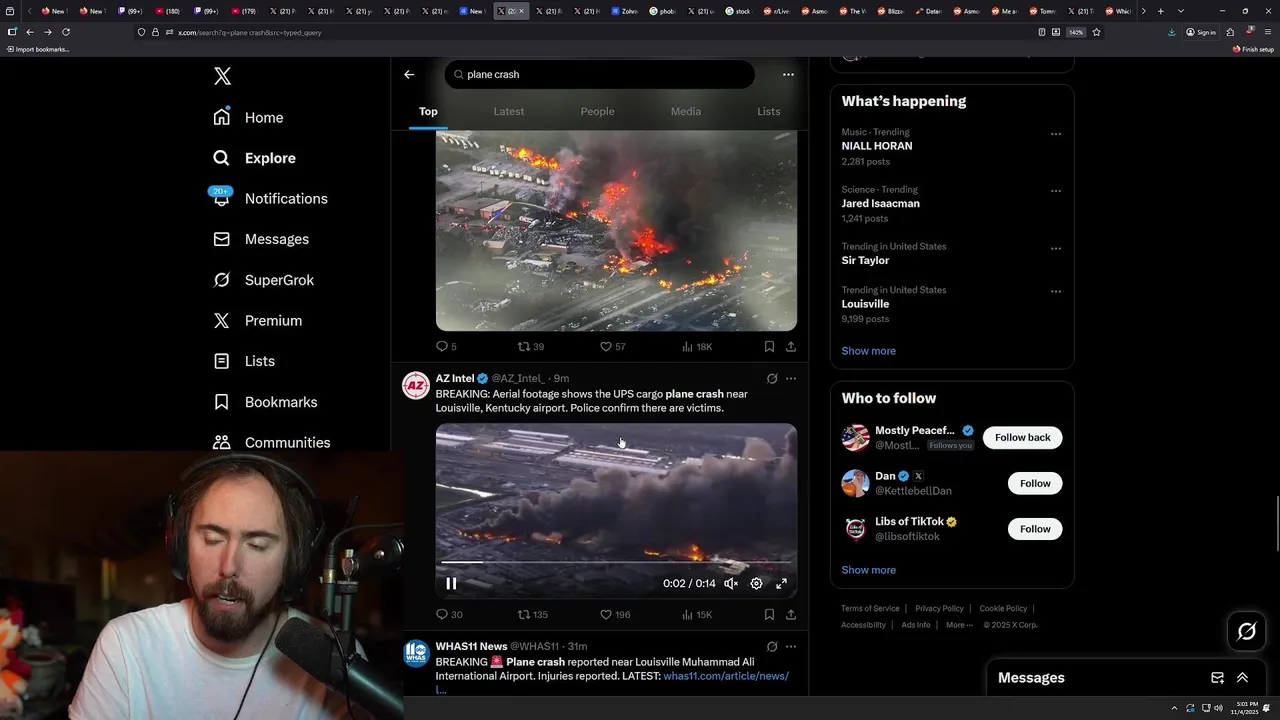1280x720 pixels.
Task: Switch to the Lists search tab
Action: point(768,111)
